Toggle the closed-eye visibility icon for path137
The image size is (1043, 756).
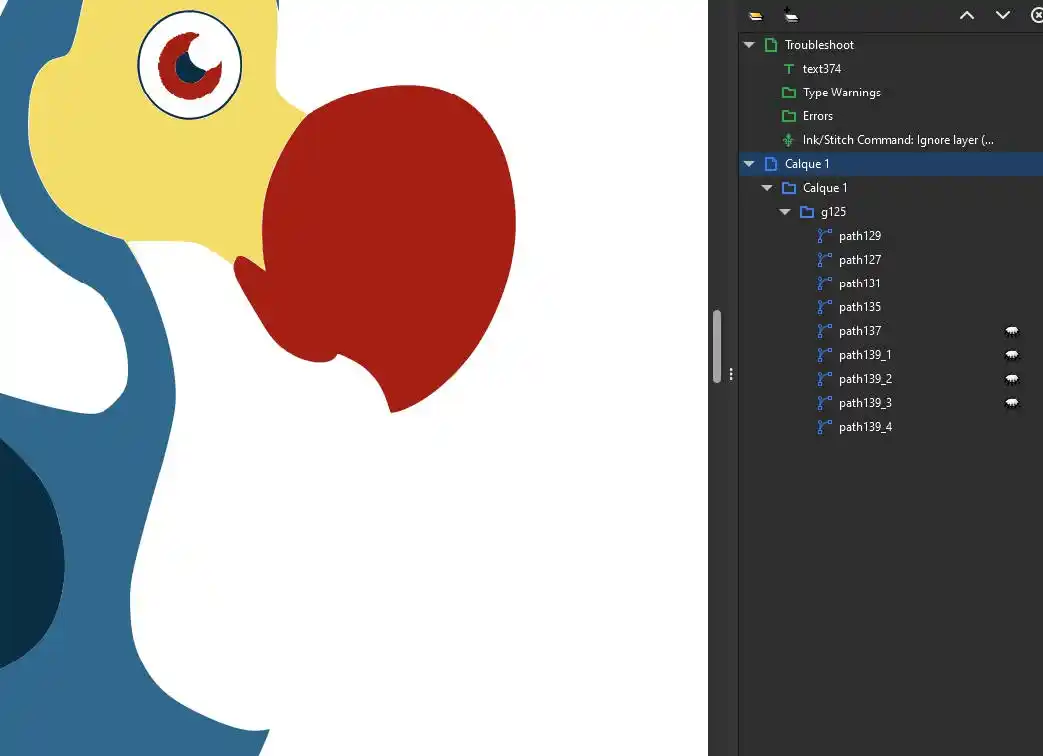[x=1011, y=331]
